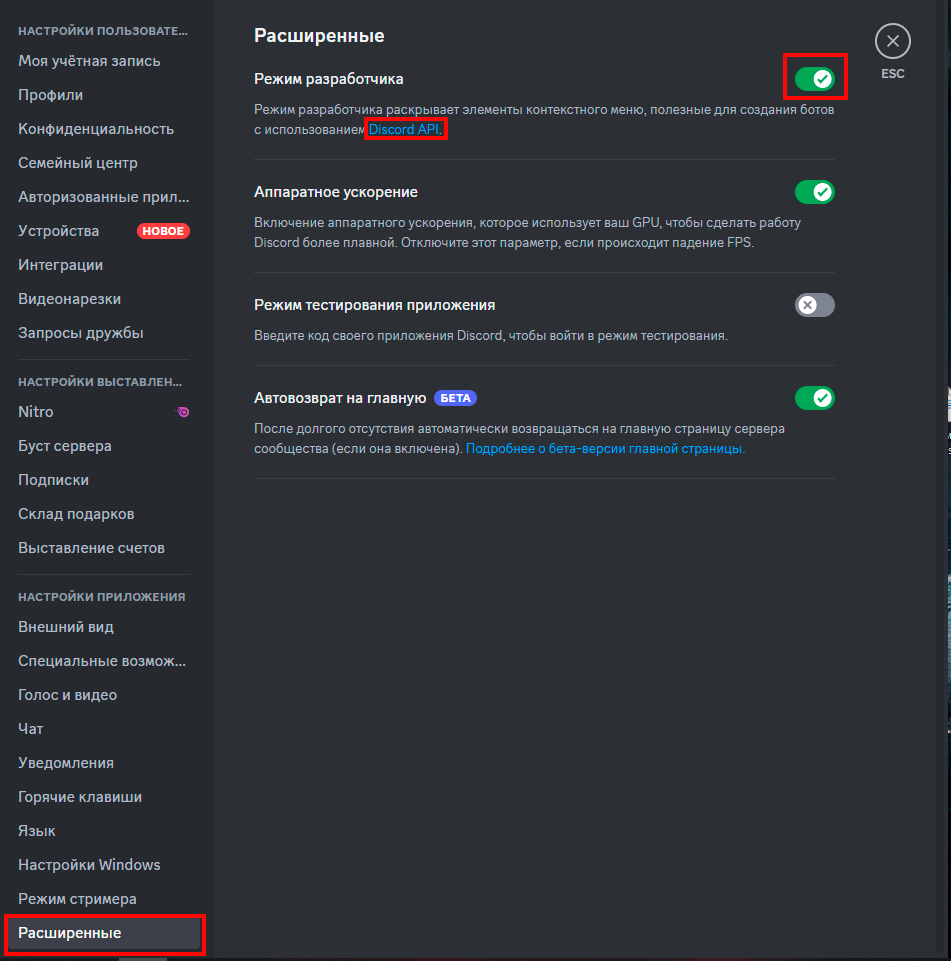Select Профили in the sidebar
This screenshot has width=951, height=961.
pos(51,95)
